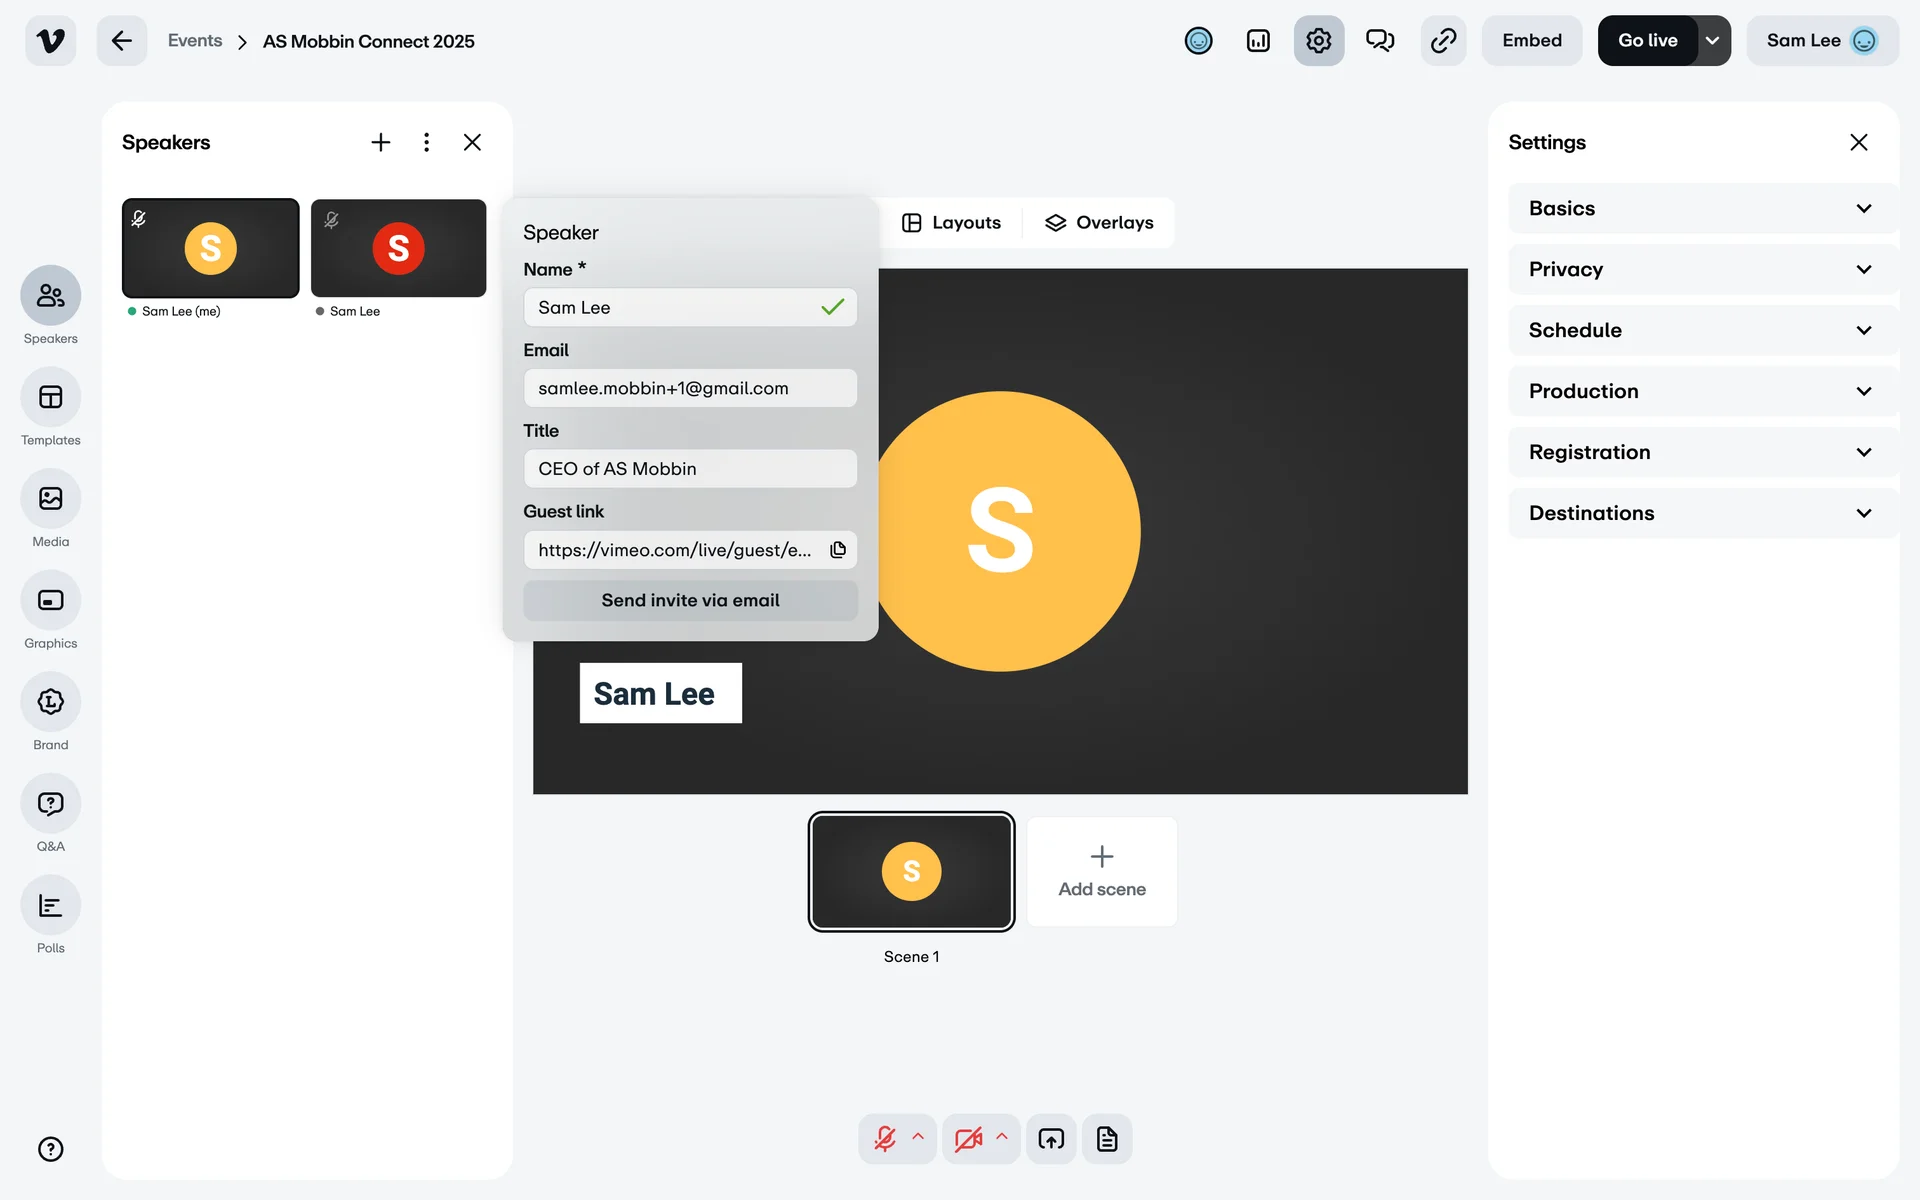The image size is (1920, 1200).
Task: Expand the Basics settings section
Action: (x=1700, y=208)
